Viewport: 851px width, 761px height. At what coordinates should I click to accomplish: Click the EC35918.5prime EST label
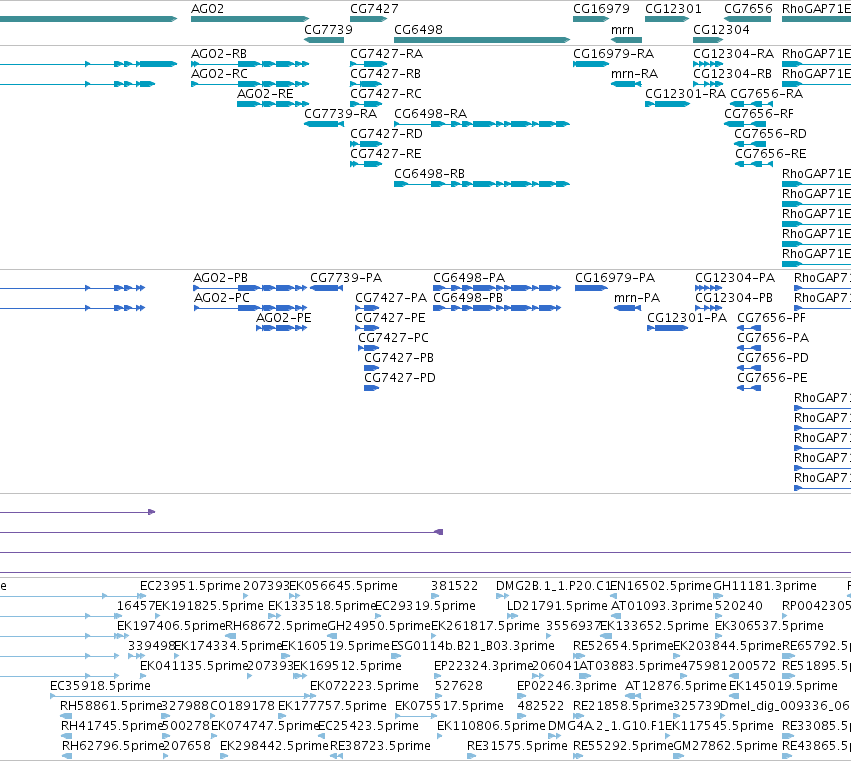tap(100, 686)
